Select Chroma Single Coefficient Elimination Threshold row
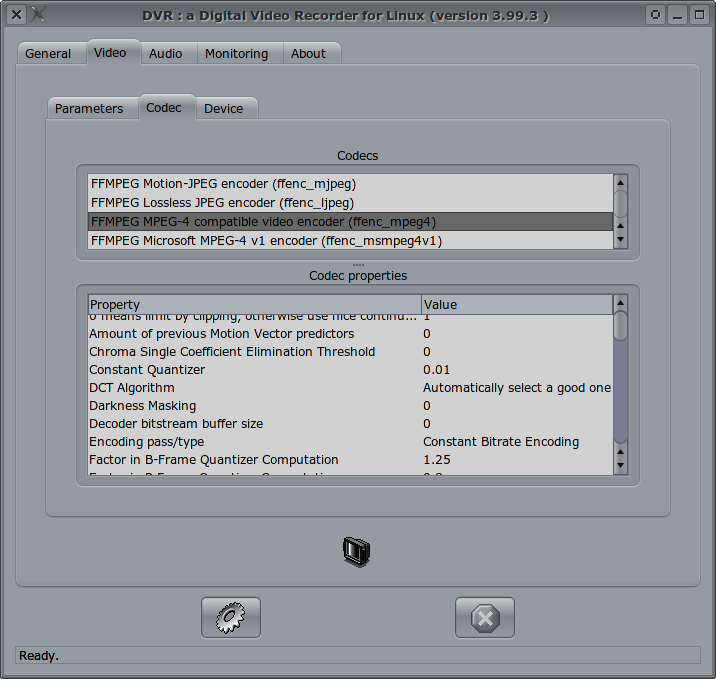Viewport: 716px width, 679px height. pyautogui.click(x=350, y=352)
